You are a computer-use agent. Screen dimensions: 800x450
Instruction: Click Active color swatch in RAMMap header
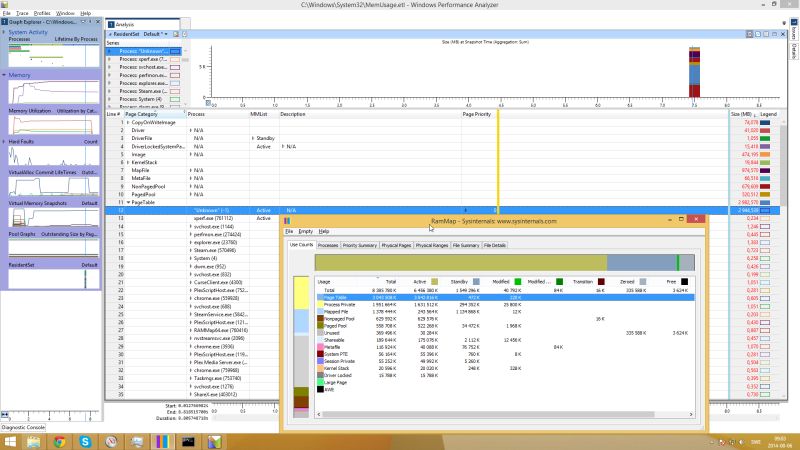435,282
